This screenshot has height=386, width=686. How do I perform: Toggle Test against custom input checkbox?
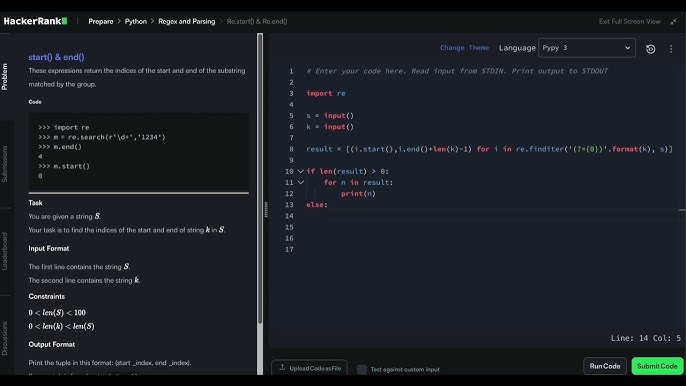point(362,369)
